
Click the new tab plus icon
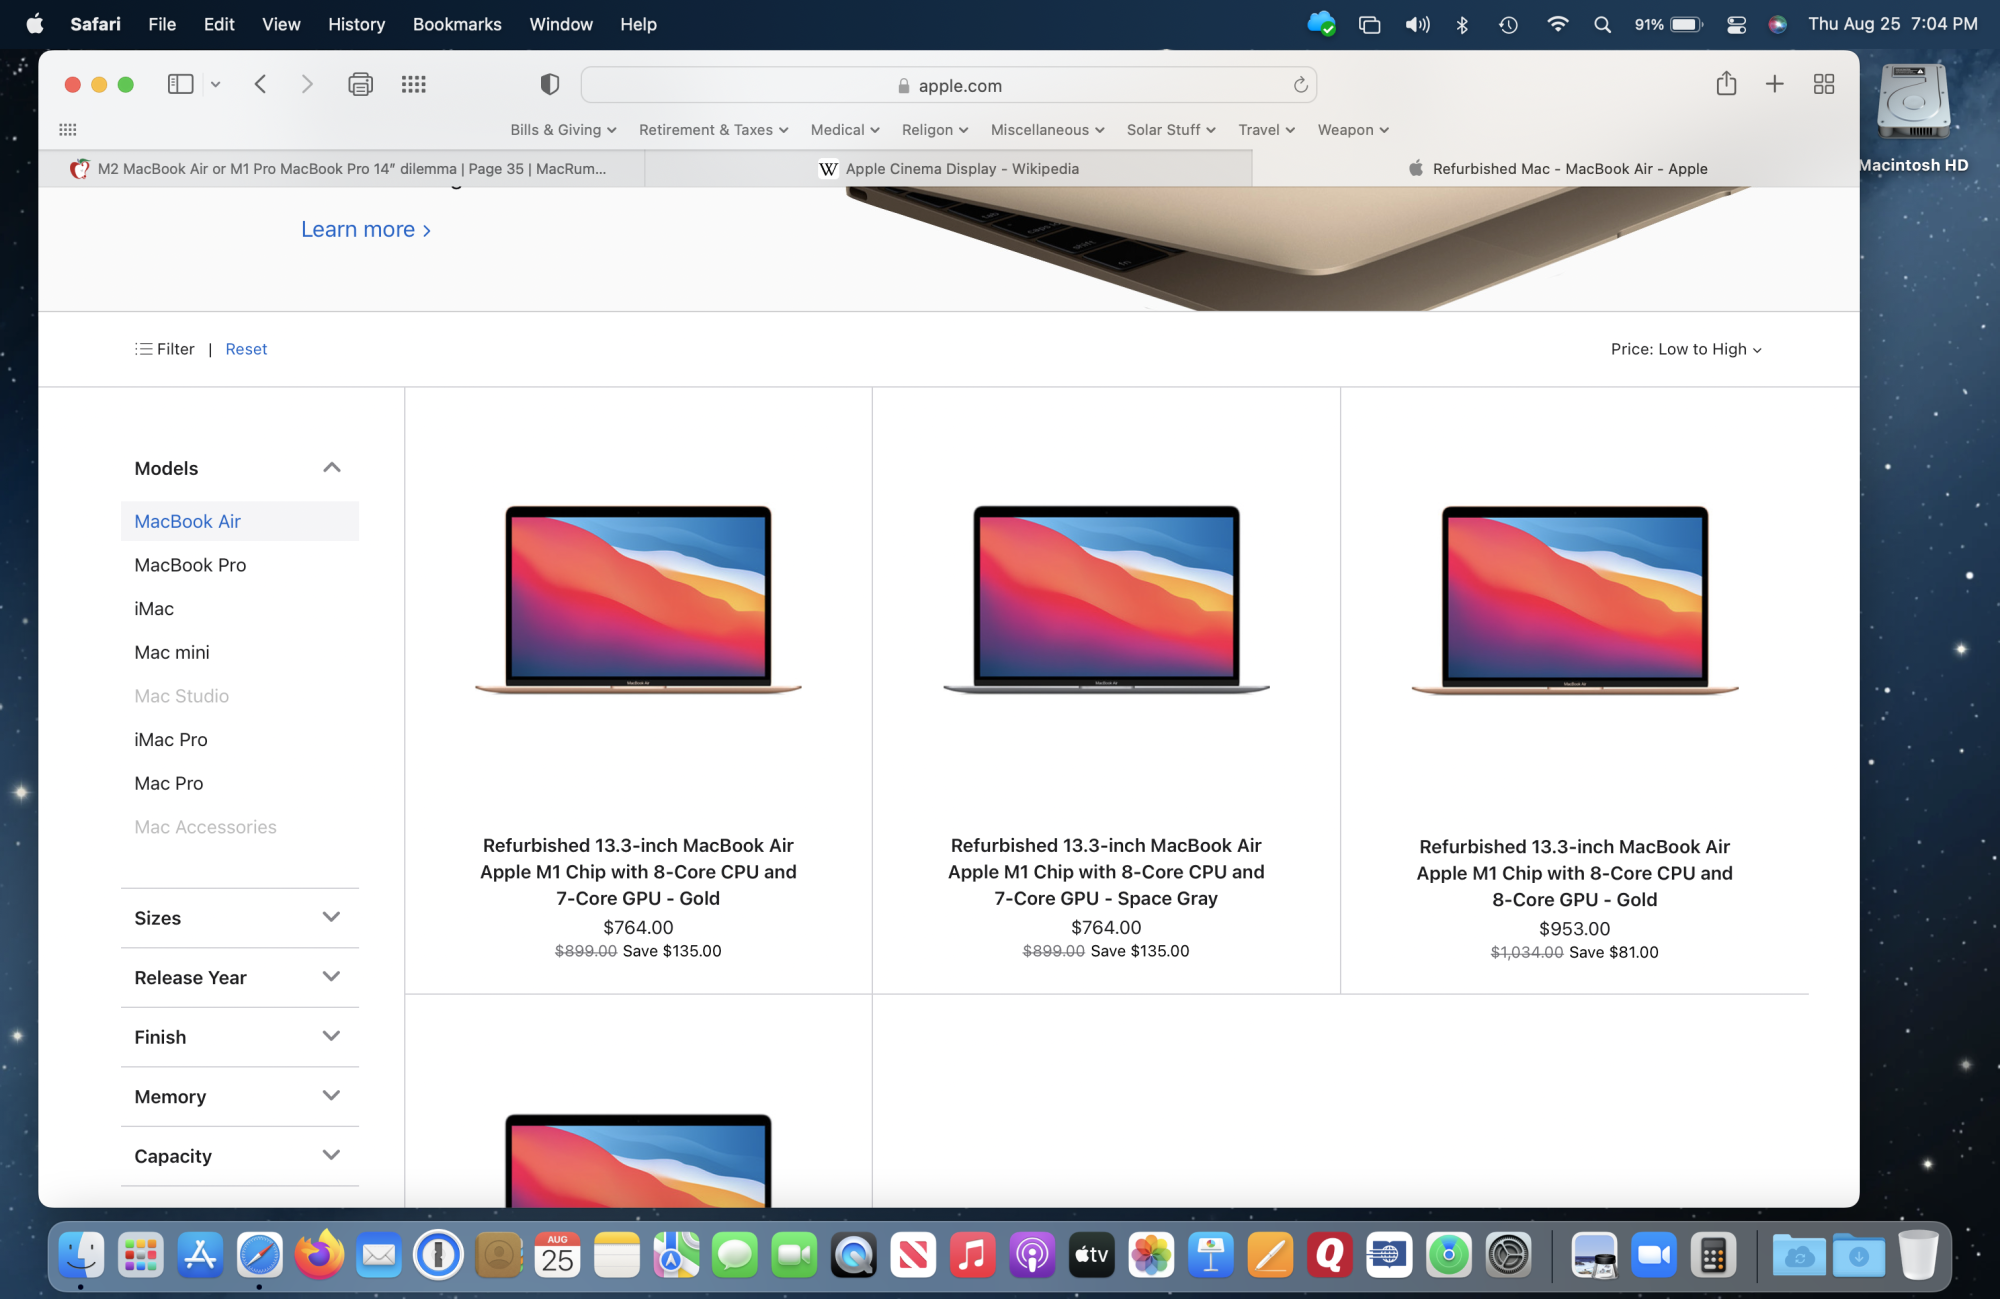1774,85
